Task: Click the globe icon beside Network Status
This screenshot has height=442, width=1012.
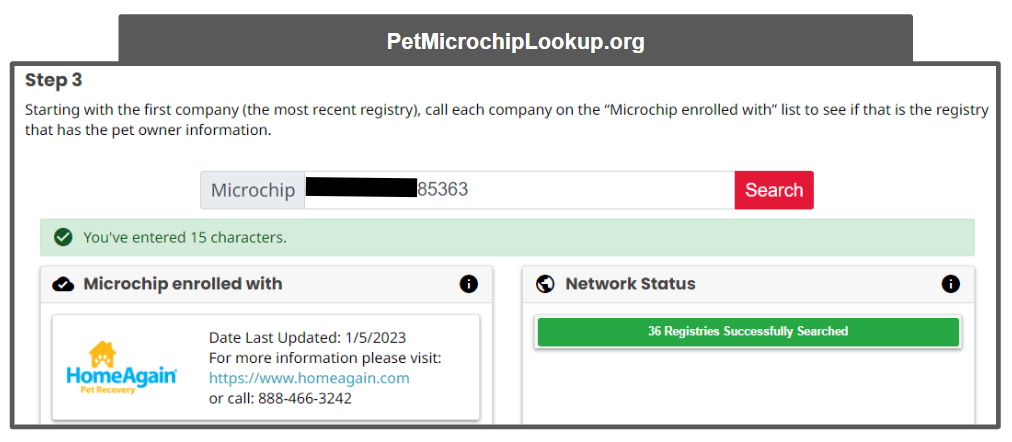Action: [x=545, y=284]
